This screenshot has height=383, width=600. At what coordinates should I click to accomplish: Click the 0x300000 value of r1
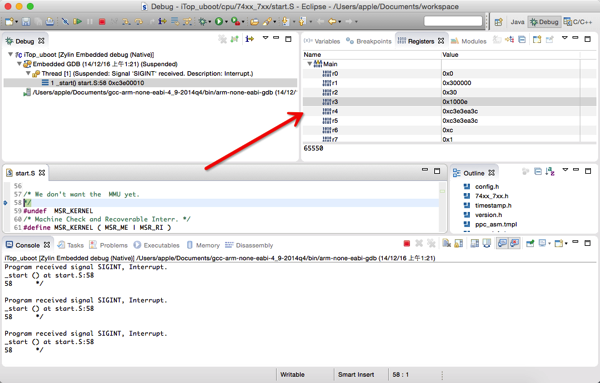click(x=457, y=83)
